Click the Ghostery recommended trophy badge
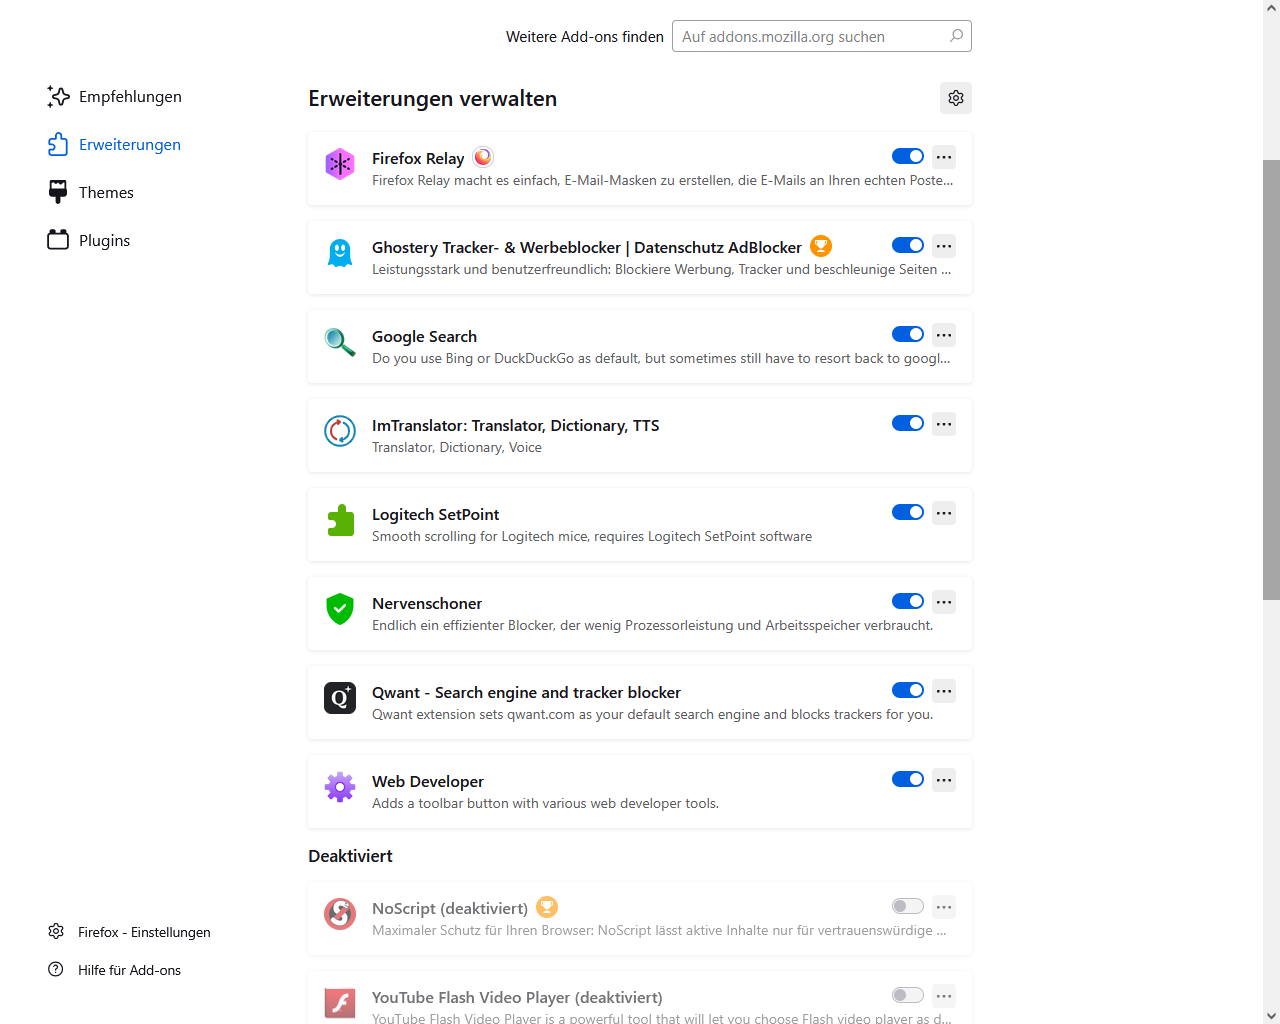 point(821,246)
